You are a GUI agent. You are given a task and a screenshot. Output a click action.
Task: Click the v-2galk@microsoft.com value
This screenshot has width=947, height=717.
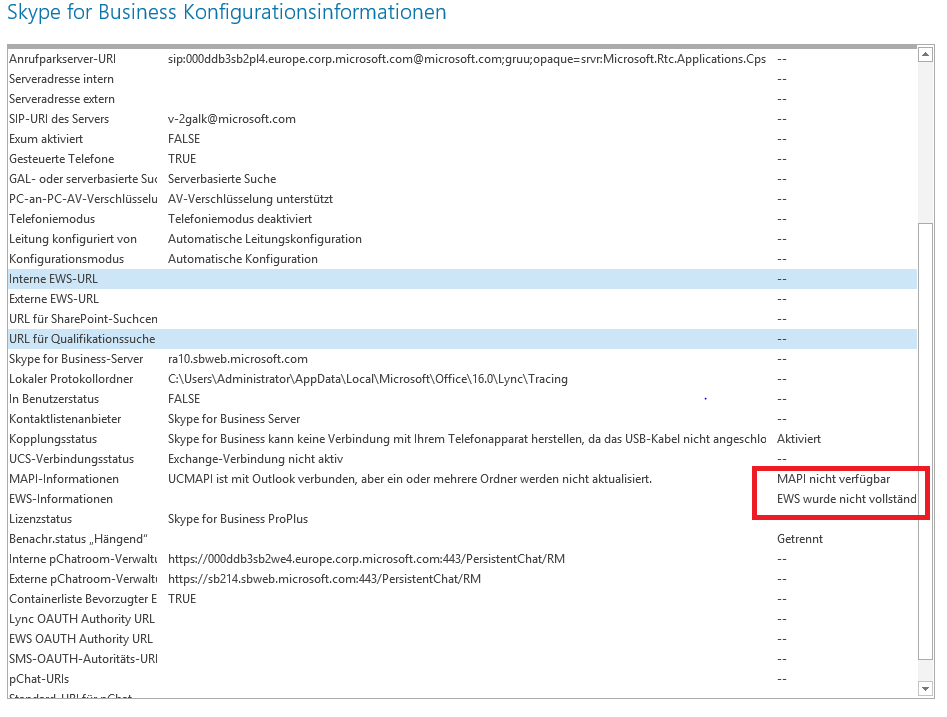point(232,119)
